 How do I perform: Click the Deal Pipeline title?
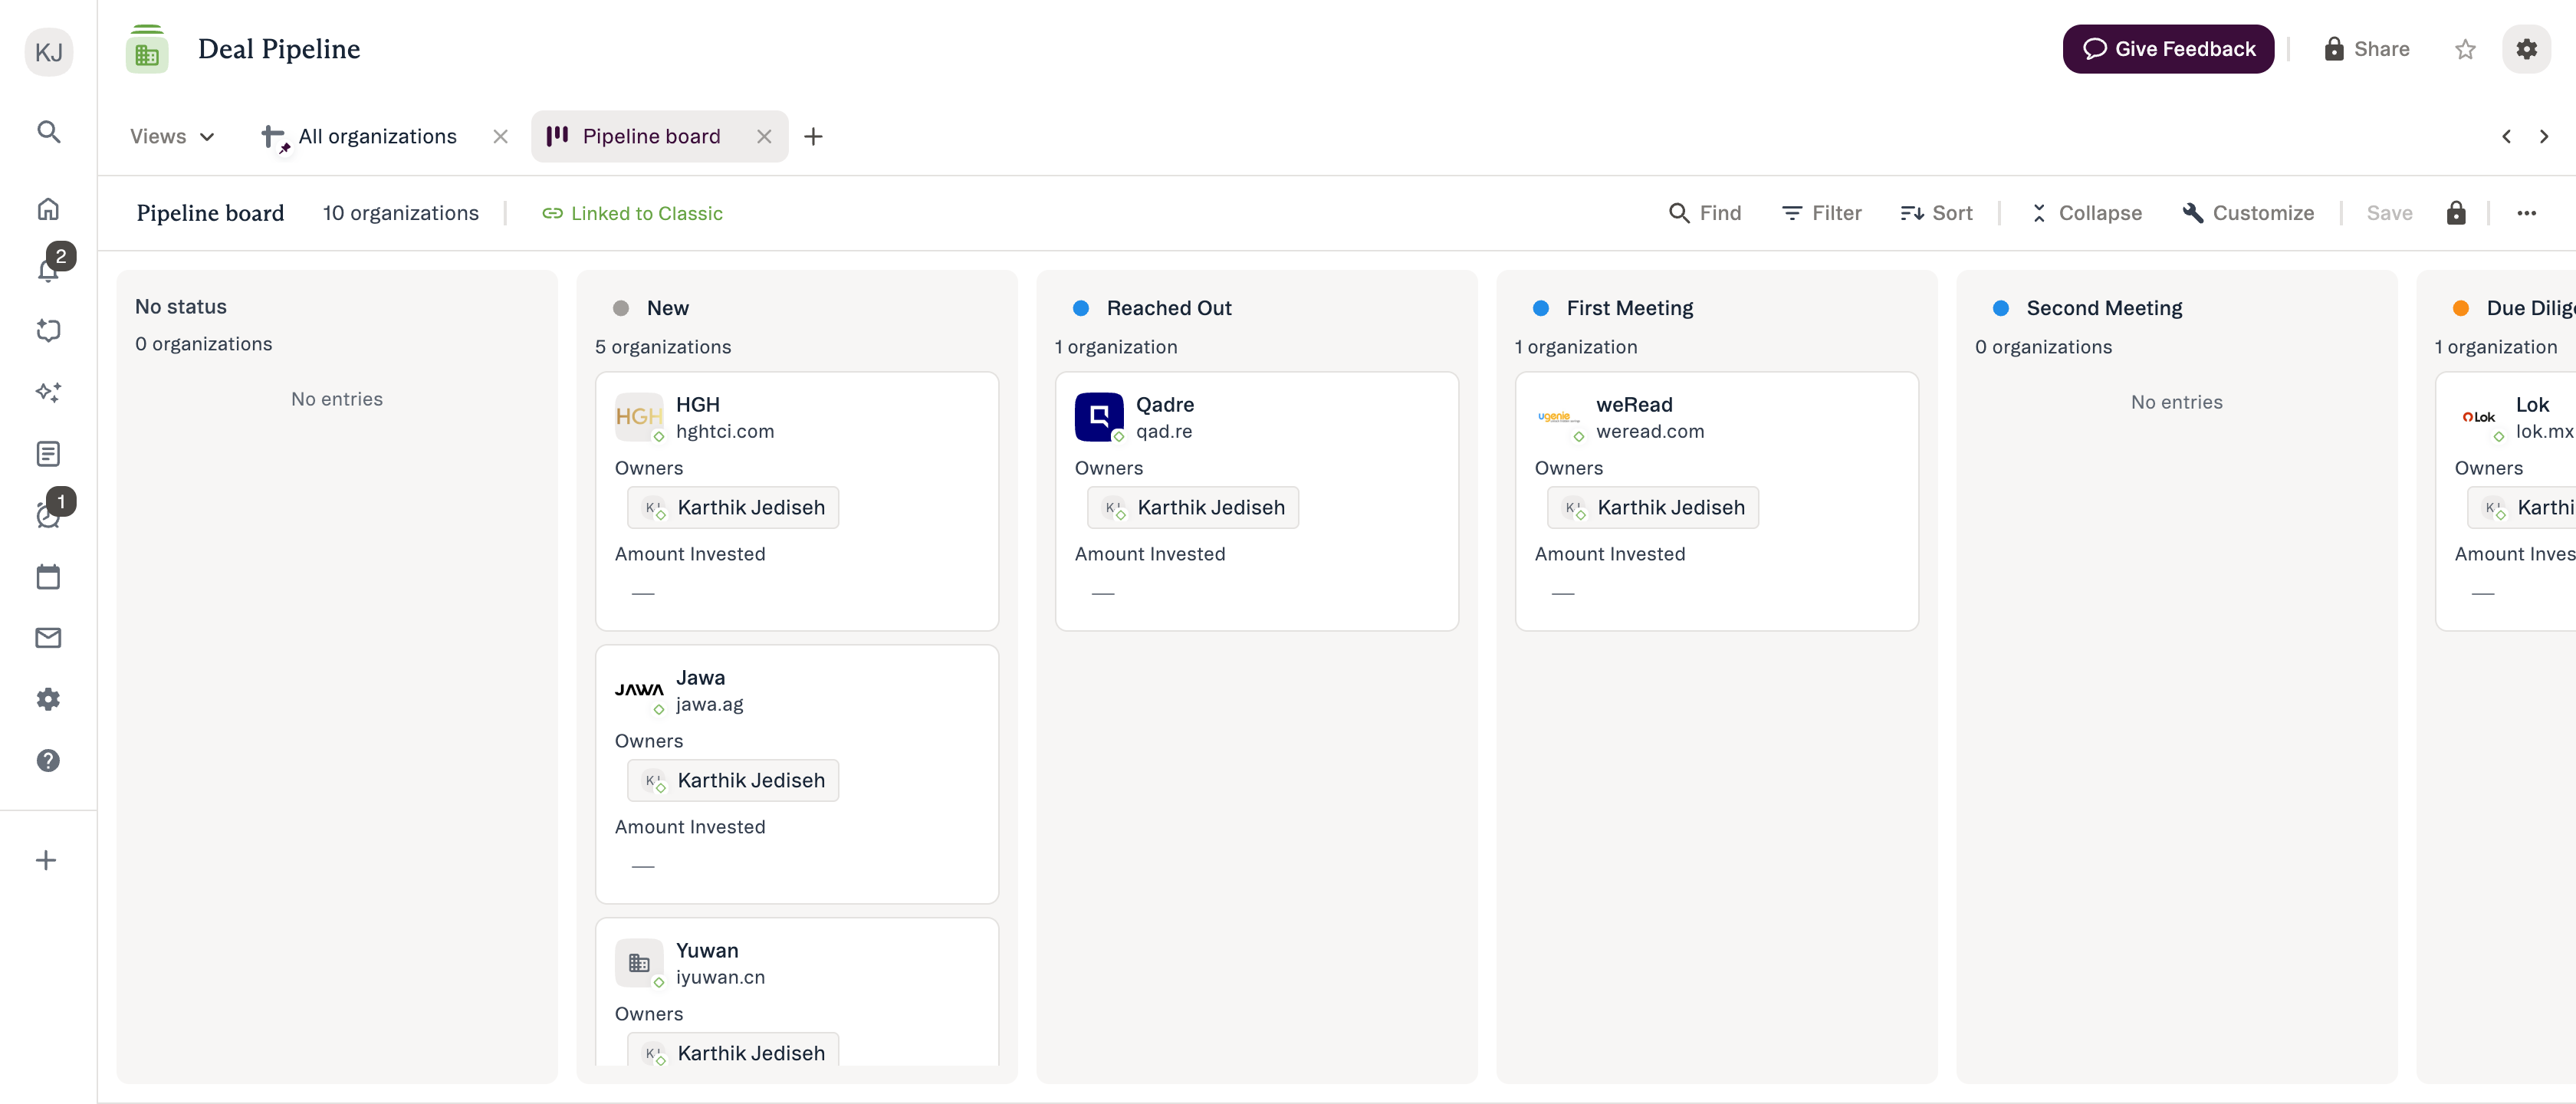(279, 49)
